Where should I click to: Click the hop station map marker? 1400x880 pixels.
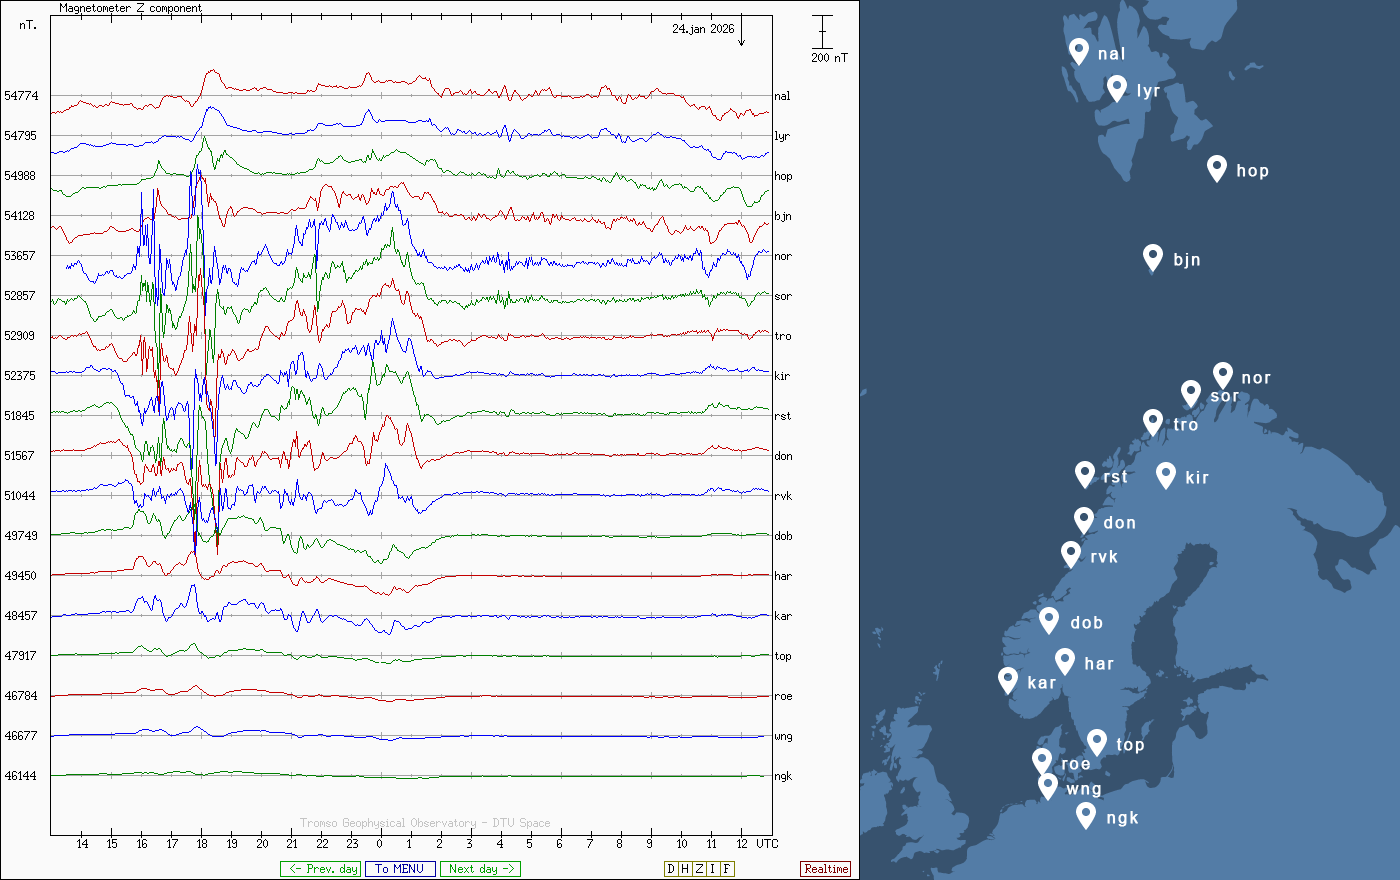pyautogui.click(x=1216, y=167)
